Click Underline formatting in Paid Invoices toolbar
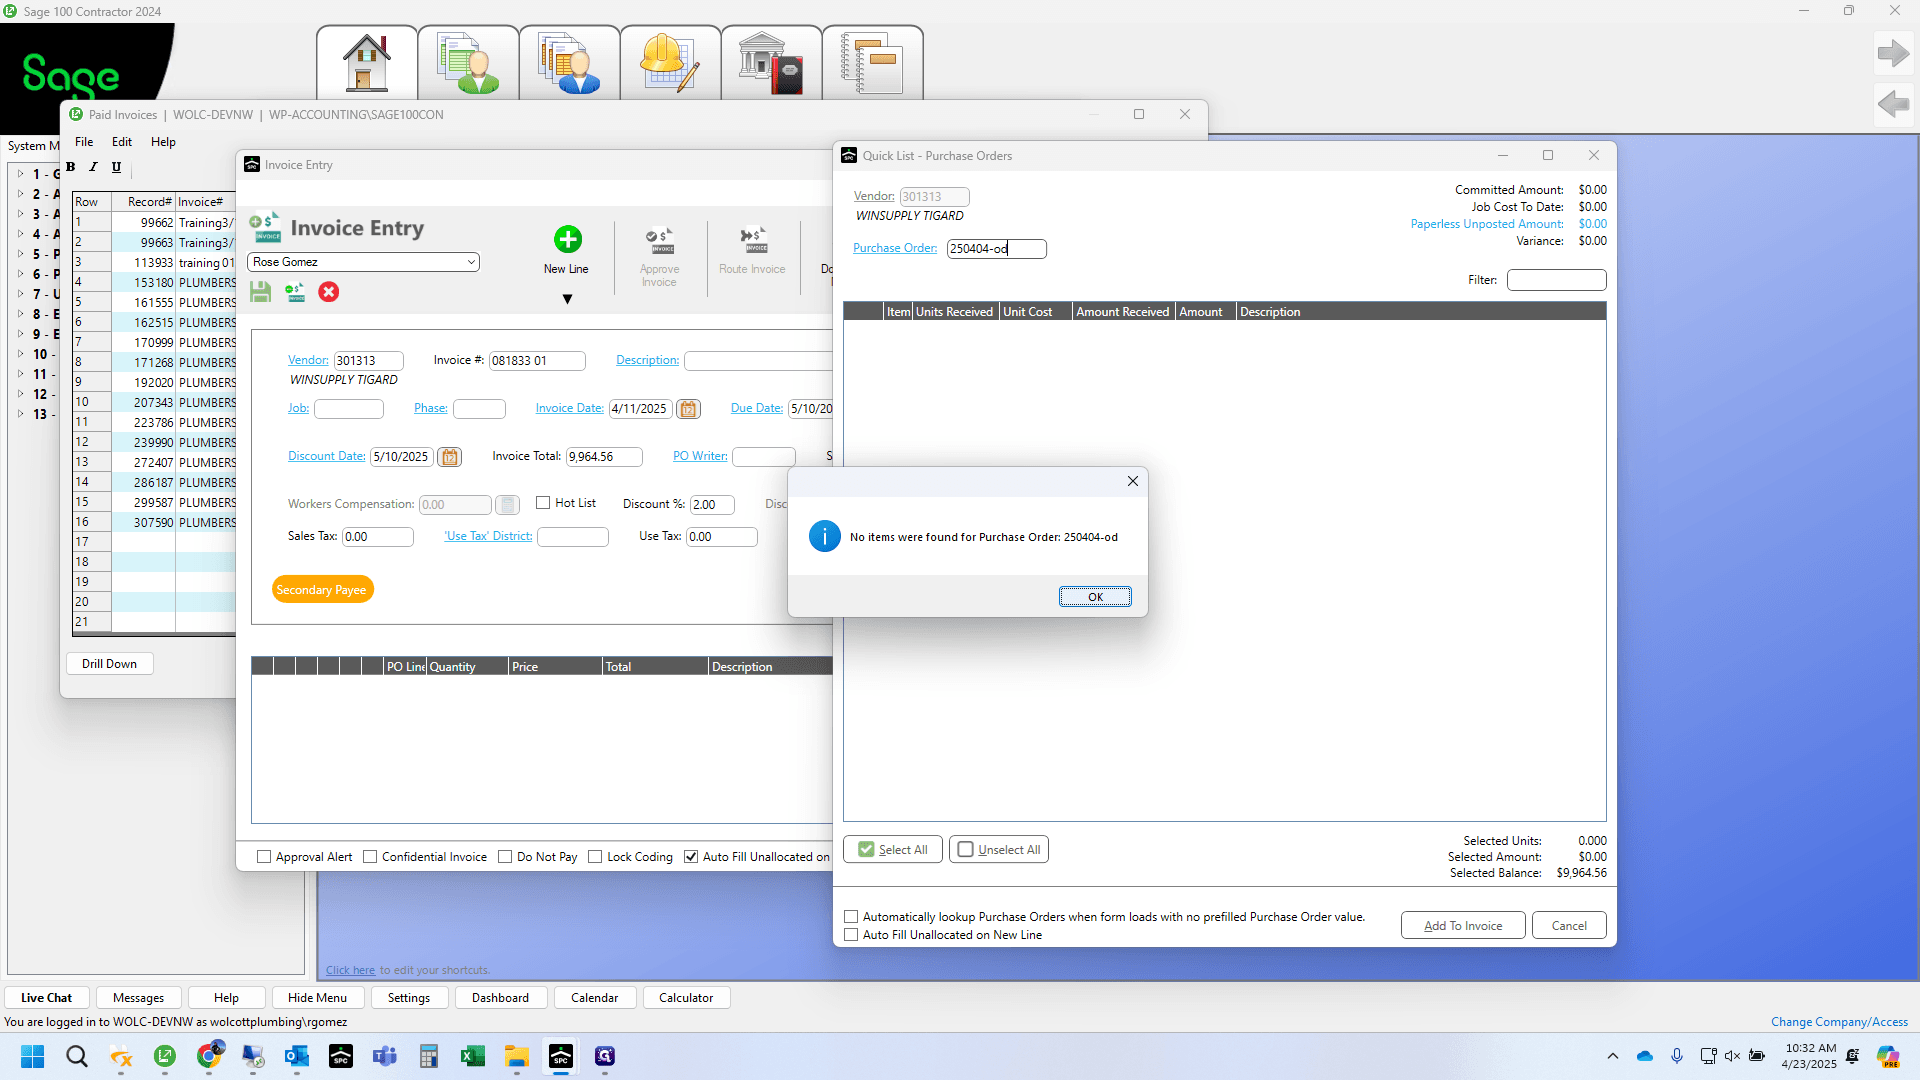Viewport: 1920px width, 1080px height. click(x=116, y=167)
